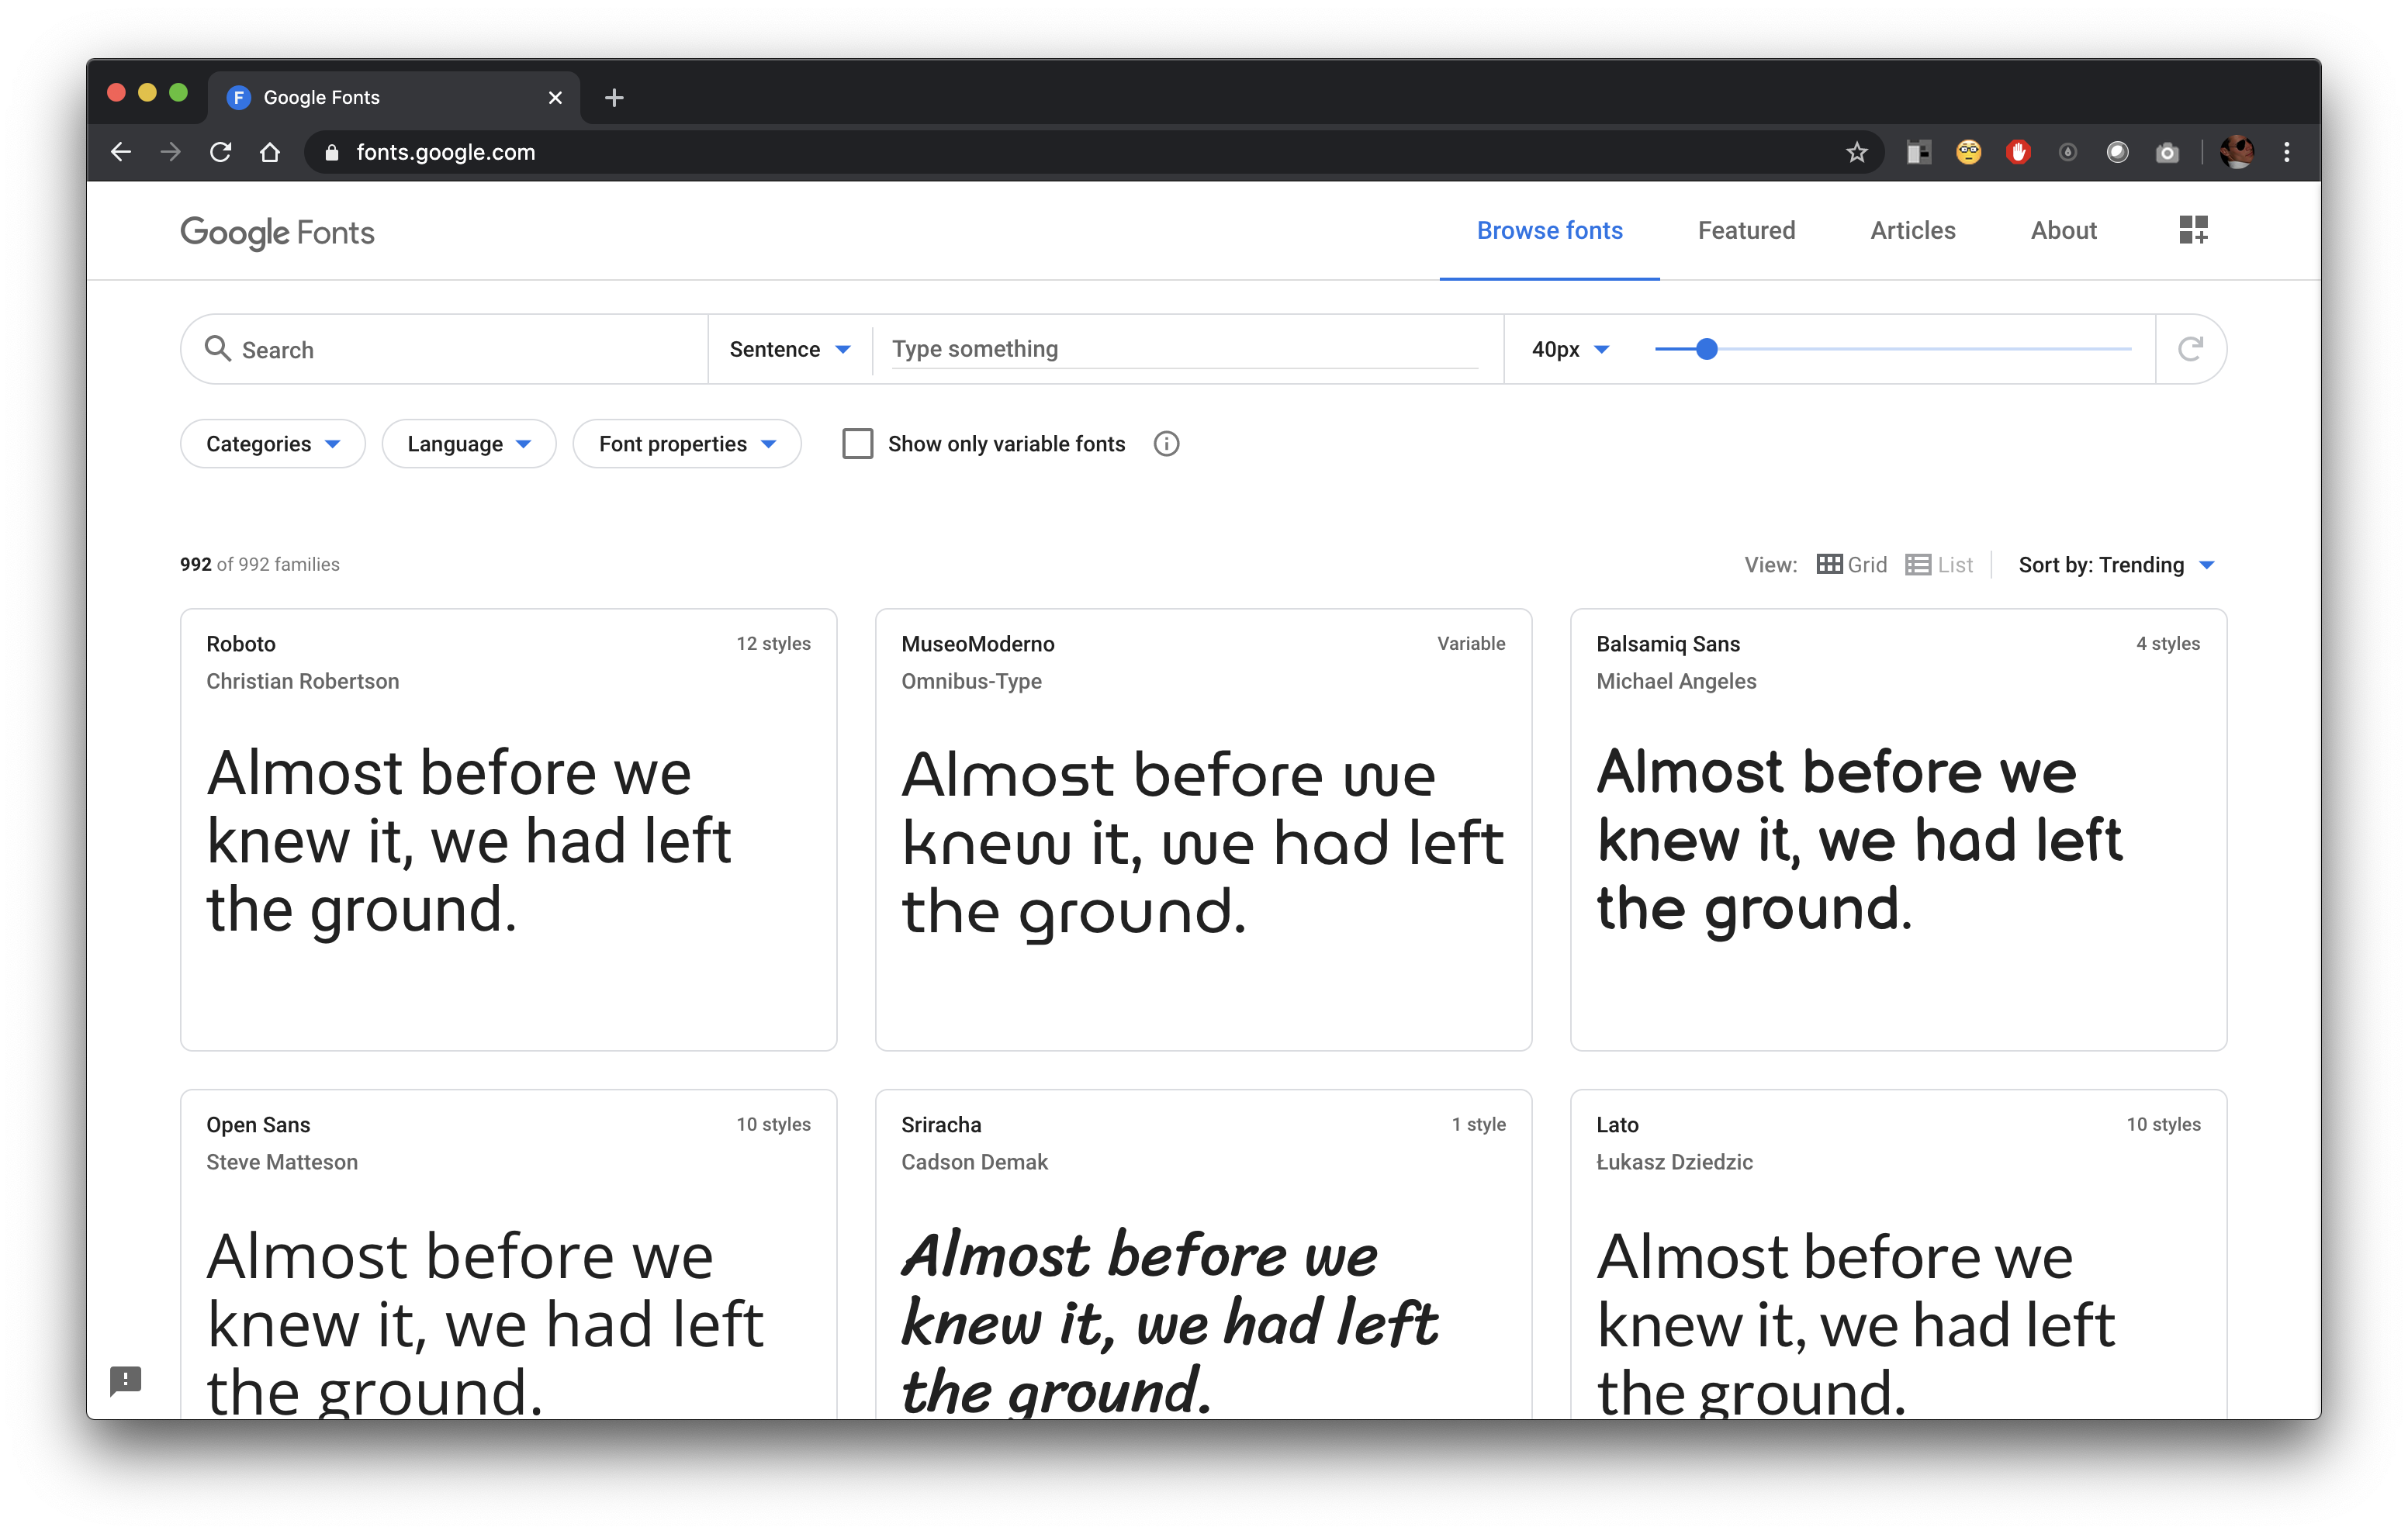Open the MuseoModerno font card
Screen dimensions: 2408x1534
[1203, 829]
